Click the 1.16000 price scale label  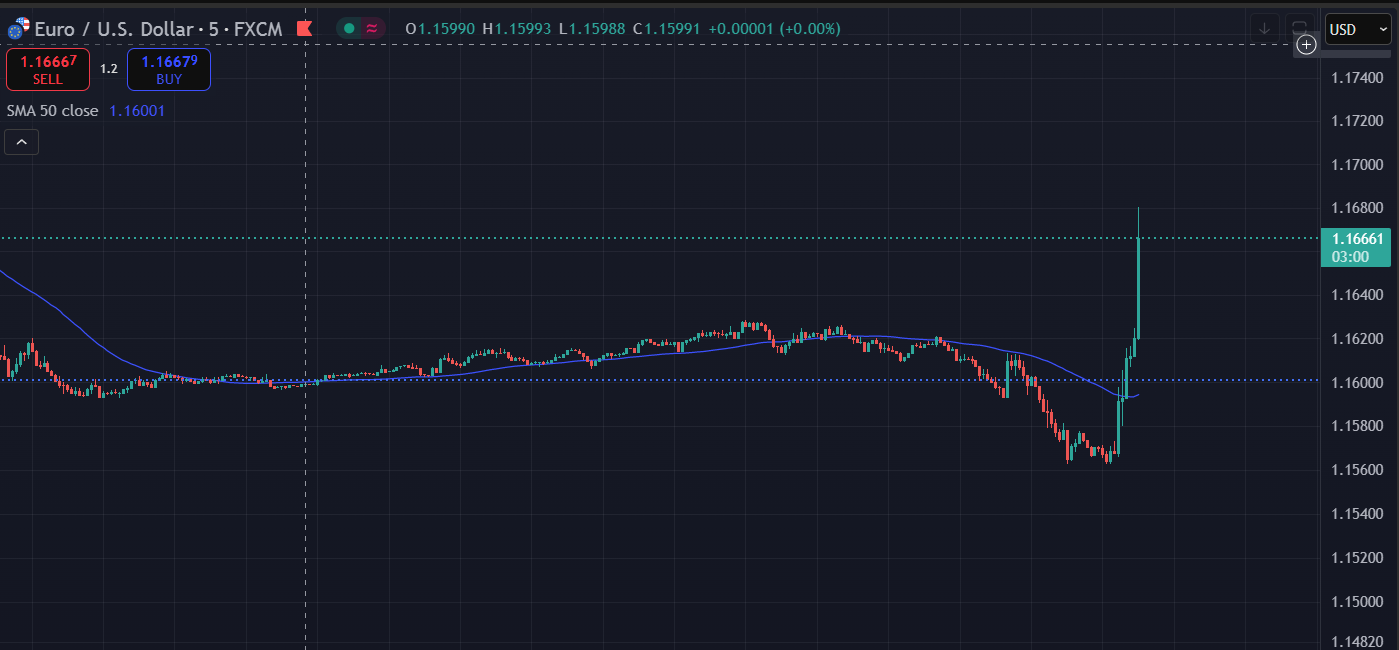tap(1358, 383)
